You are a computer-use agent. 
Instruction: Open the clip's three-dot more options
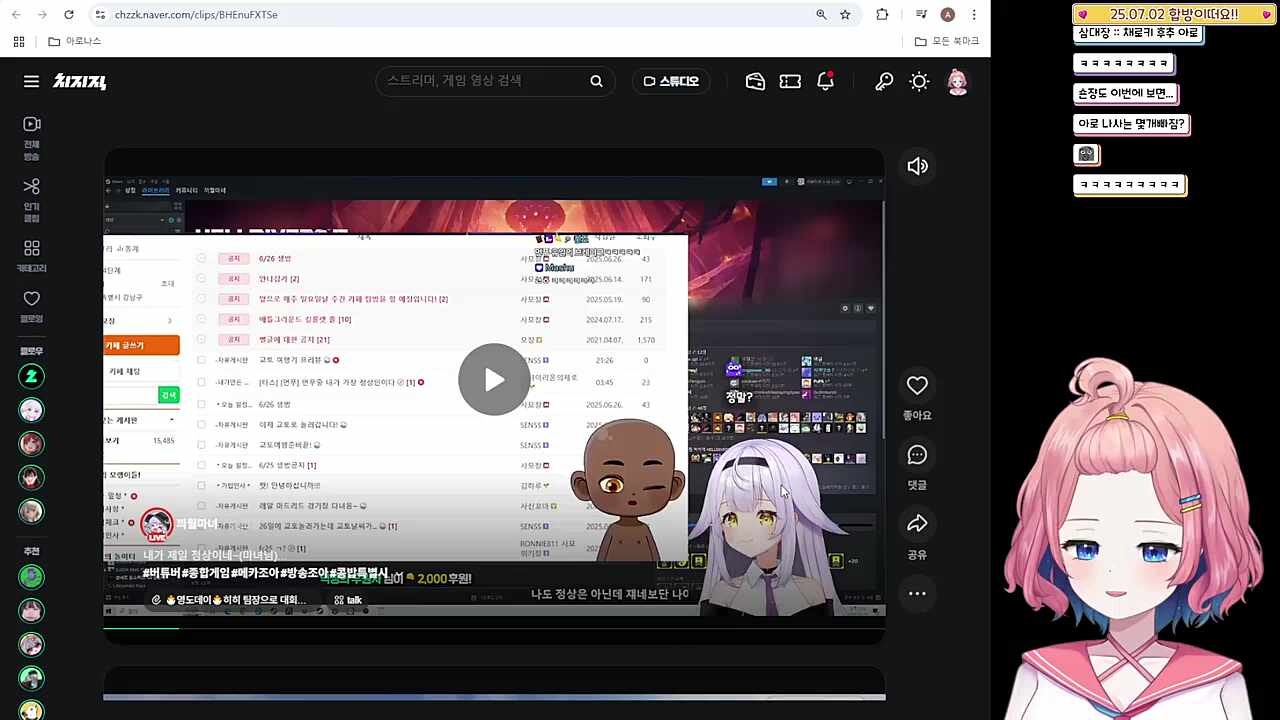point(917,594)
